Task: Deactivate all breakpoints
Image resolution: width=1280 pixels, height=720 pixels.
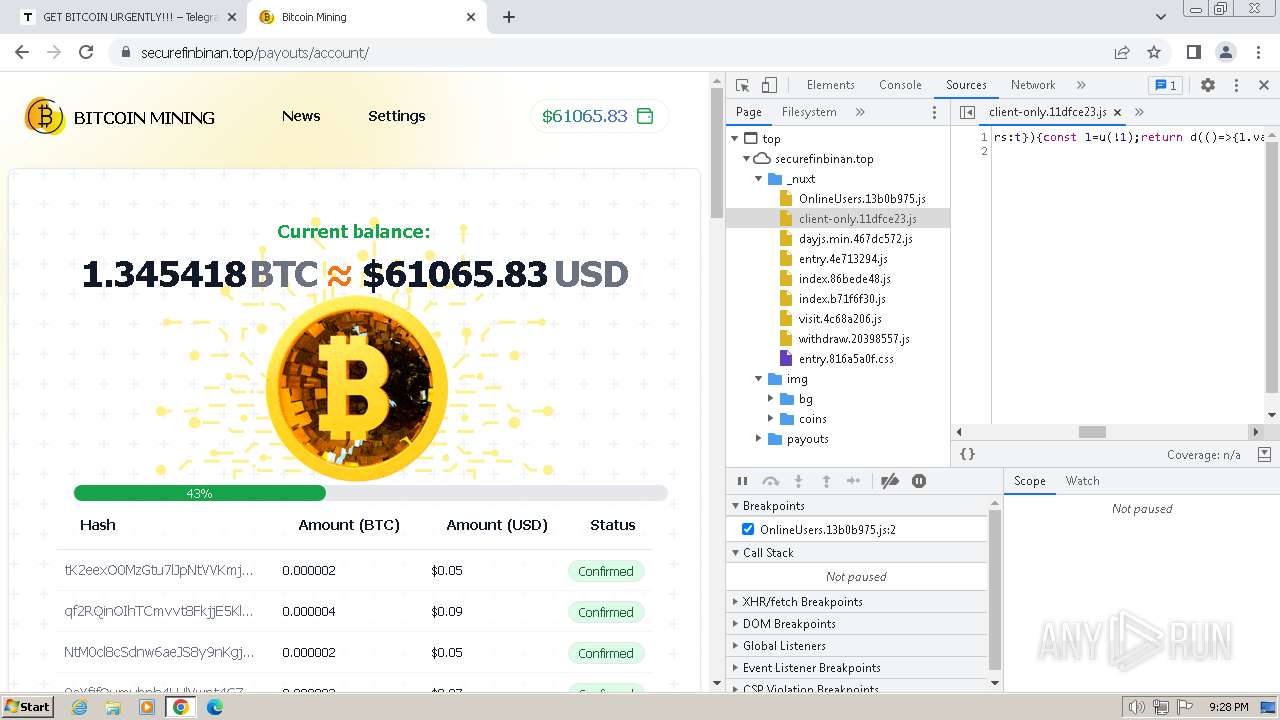Action: pyautogui.click(x=890, y=481)
